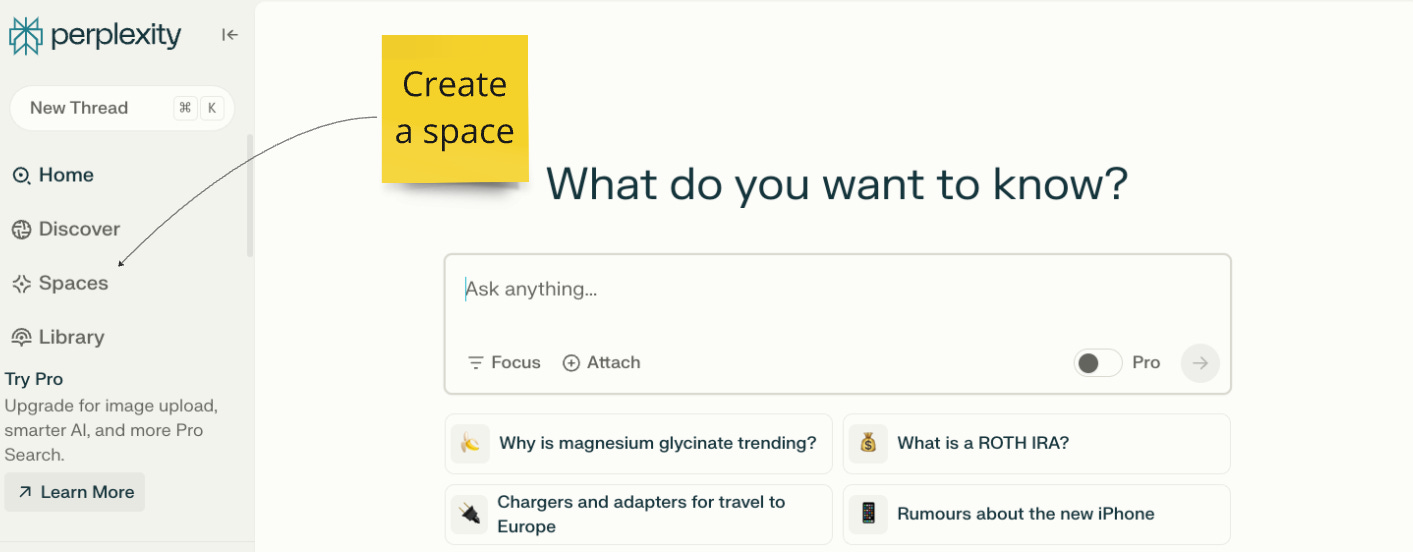Image resolution: width=1413 pixels, height=552 pixels.
Task: Select the What is a ROTH IRA suggestion
Action: [x=1036, y=443]
